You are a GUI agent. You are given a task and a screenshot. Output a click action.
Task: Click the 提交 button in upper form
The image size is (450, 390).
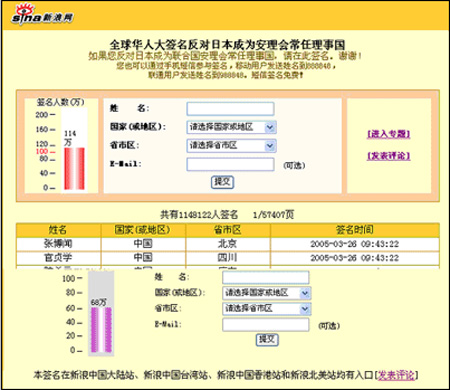tap(222, 182)
